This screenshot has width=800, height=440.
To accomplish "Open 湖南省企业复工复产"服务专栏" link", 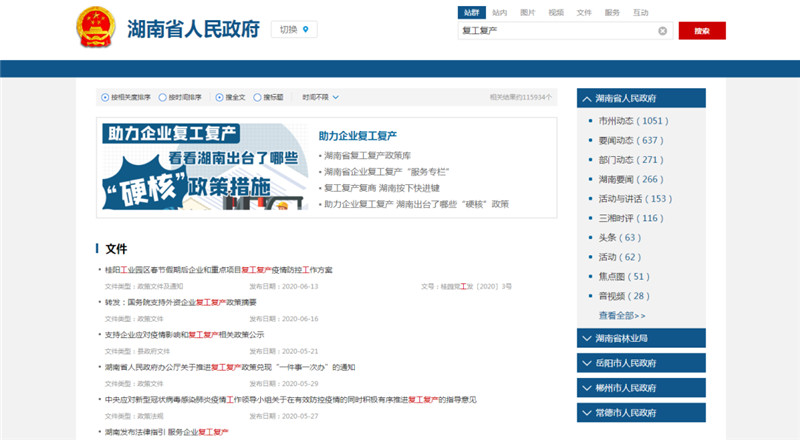I will pyautogui.click(x=386, y=172).
